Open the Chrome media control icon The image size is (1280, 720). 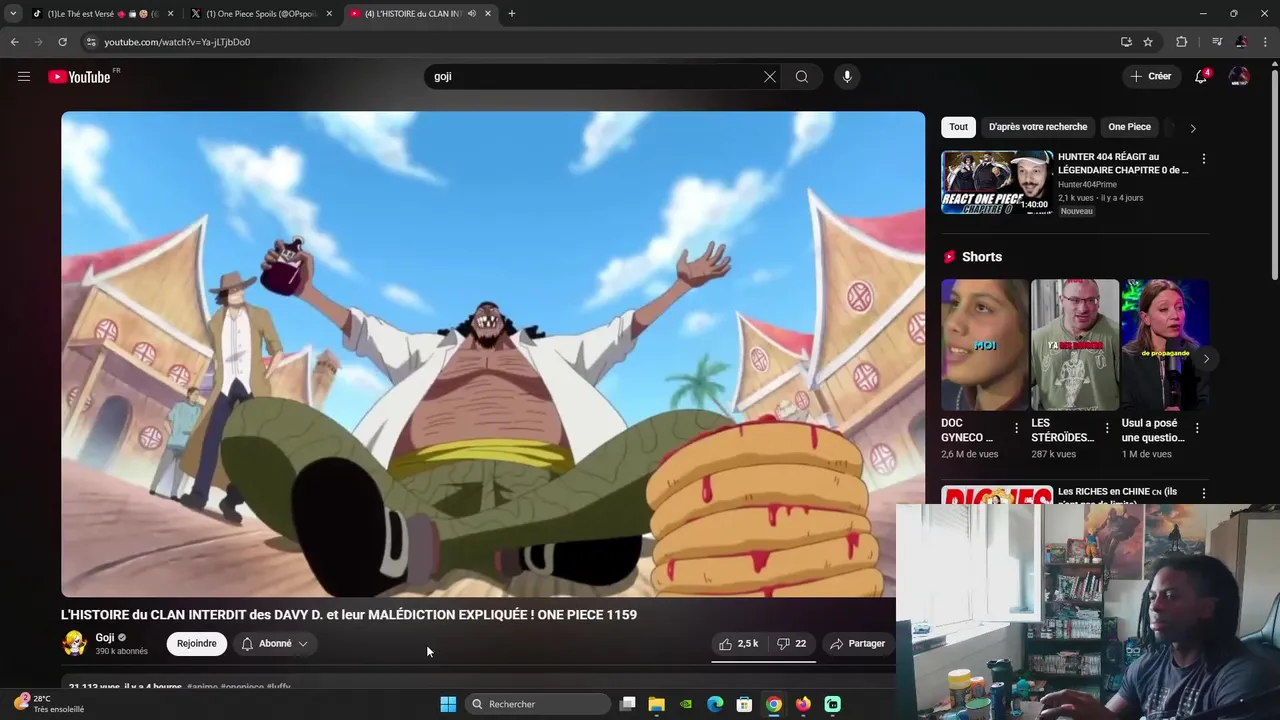tap(1217, 42)
